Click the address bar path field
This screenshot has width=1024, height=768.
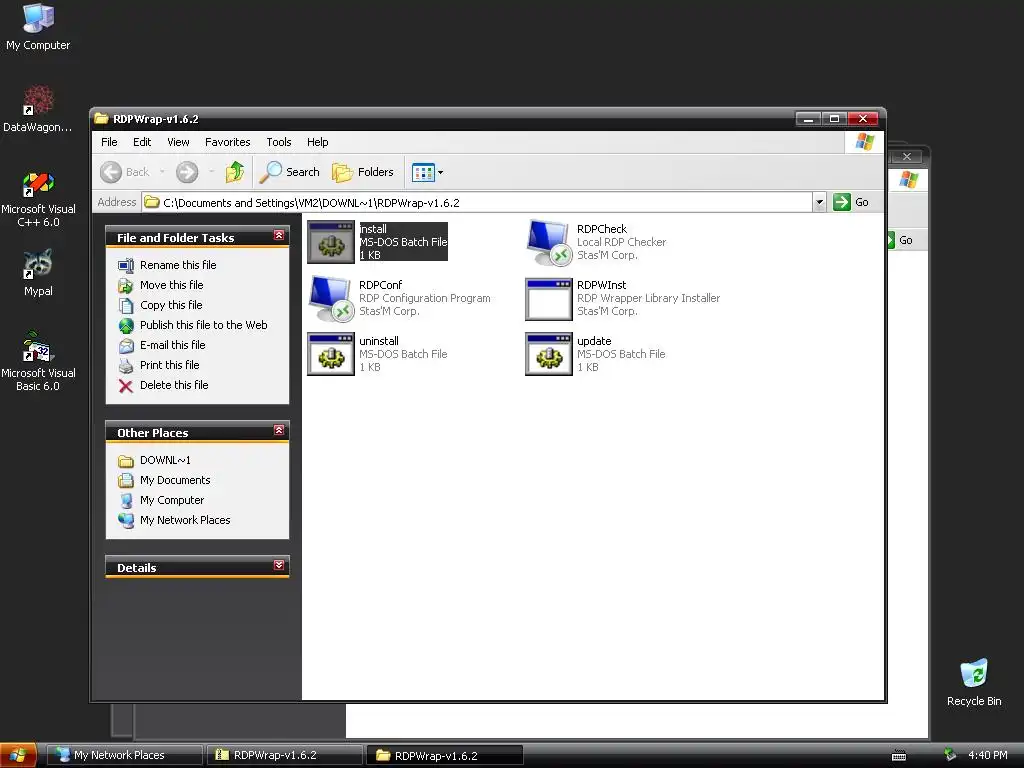pyautogui.click(x=477, y=202)
